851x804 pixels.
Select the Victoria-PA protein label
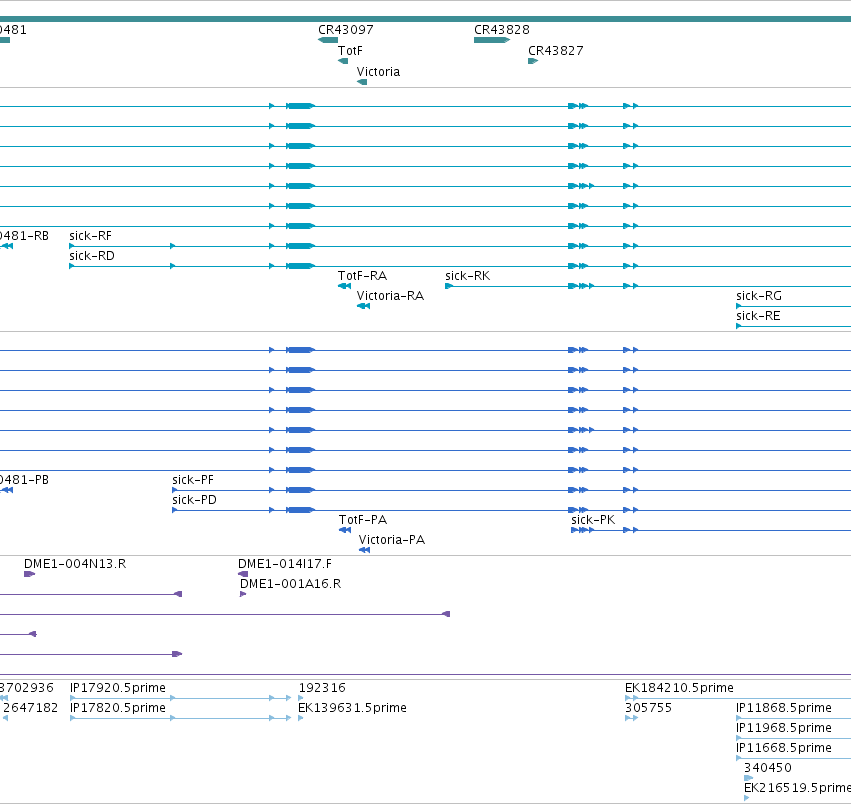392,541
